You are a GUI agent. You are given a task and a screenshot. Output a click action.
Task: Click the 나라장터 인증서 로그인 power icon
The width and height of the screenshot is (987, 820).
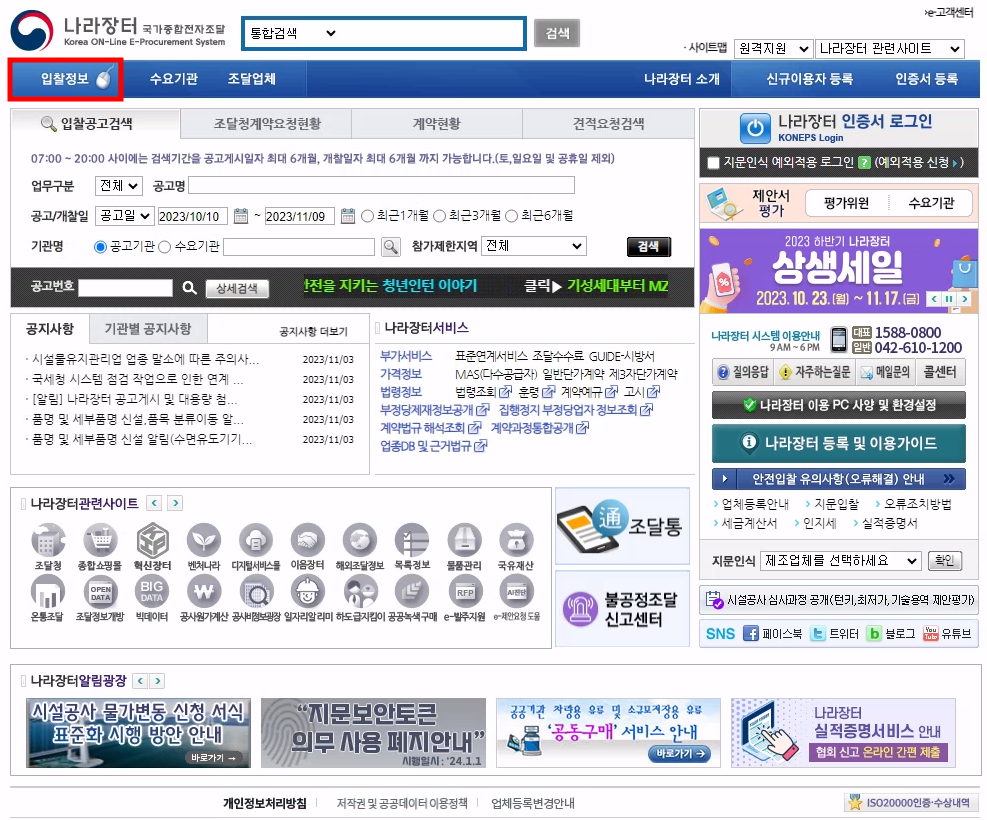(x=755, y=129)
